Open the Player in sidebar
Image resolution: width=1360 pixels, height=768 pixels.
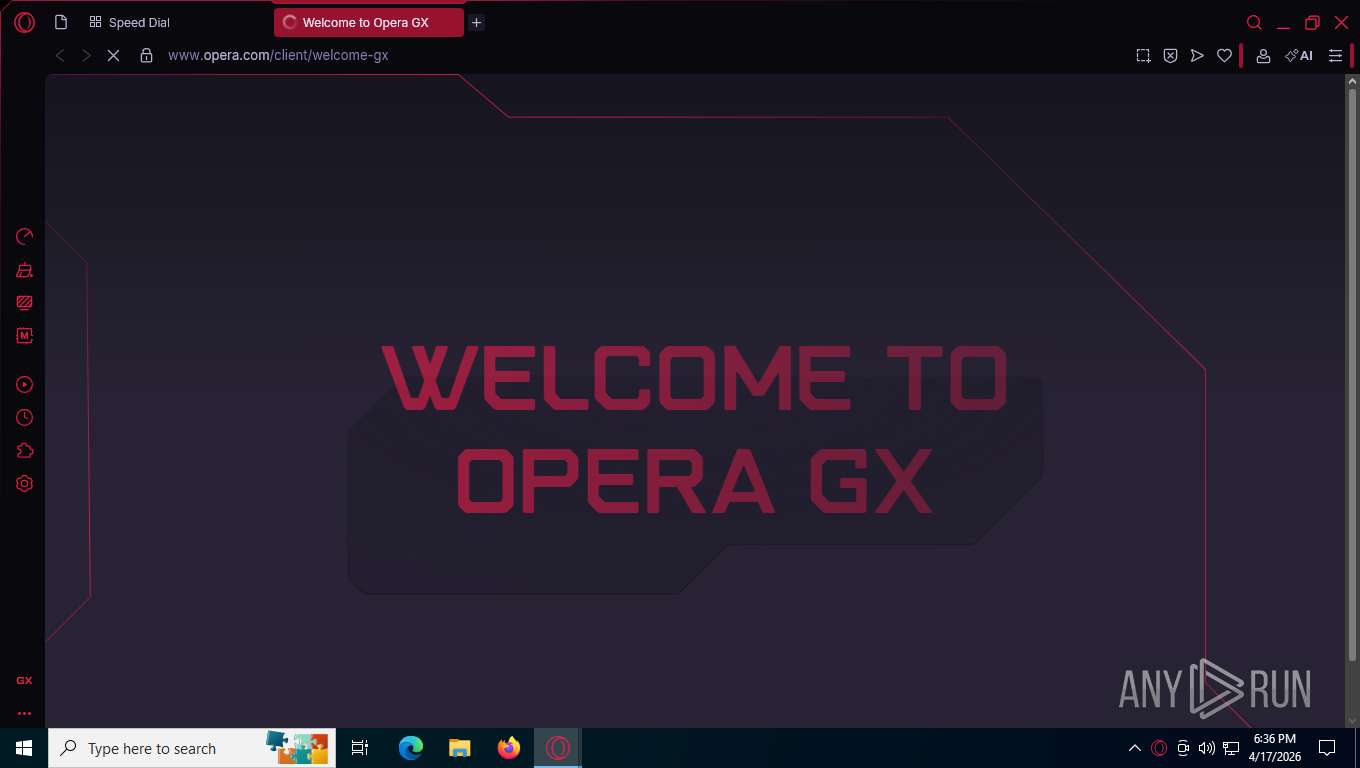pos(24,385)
